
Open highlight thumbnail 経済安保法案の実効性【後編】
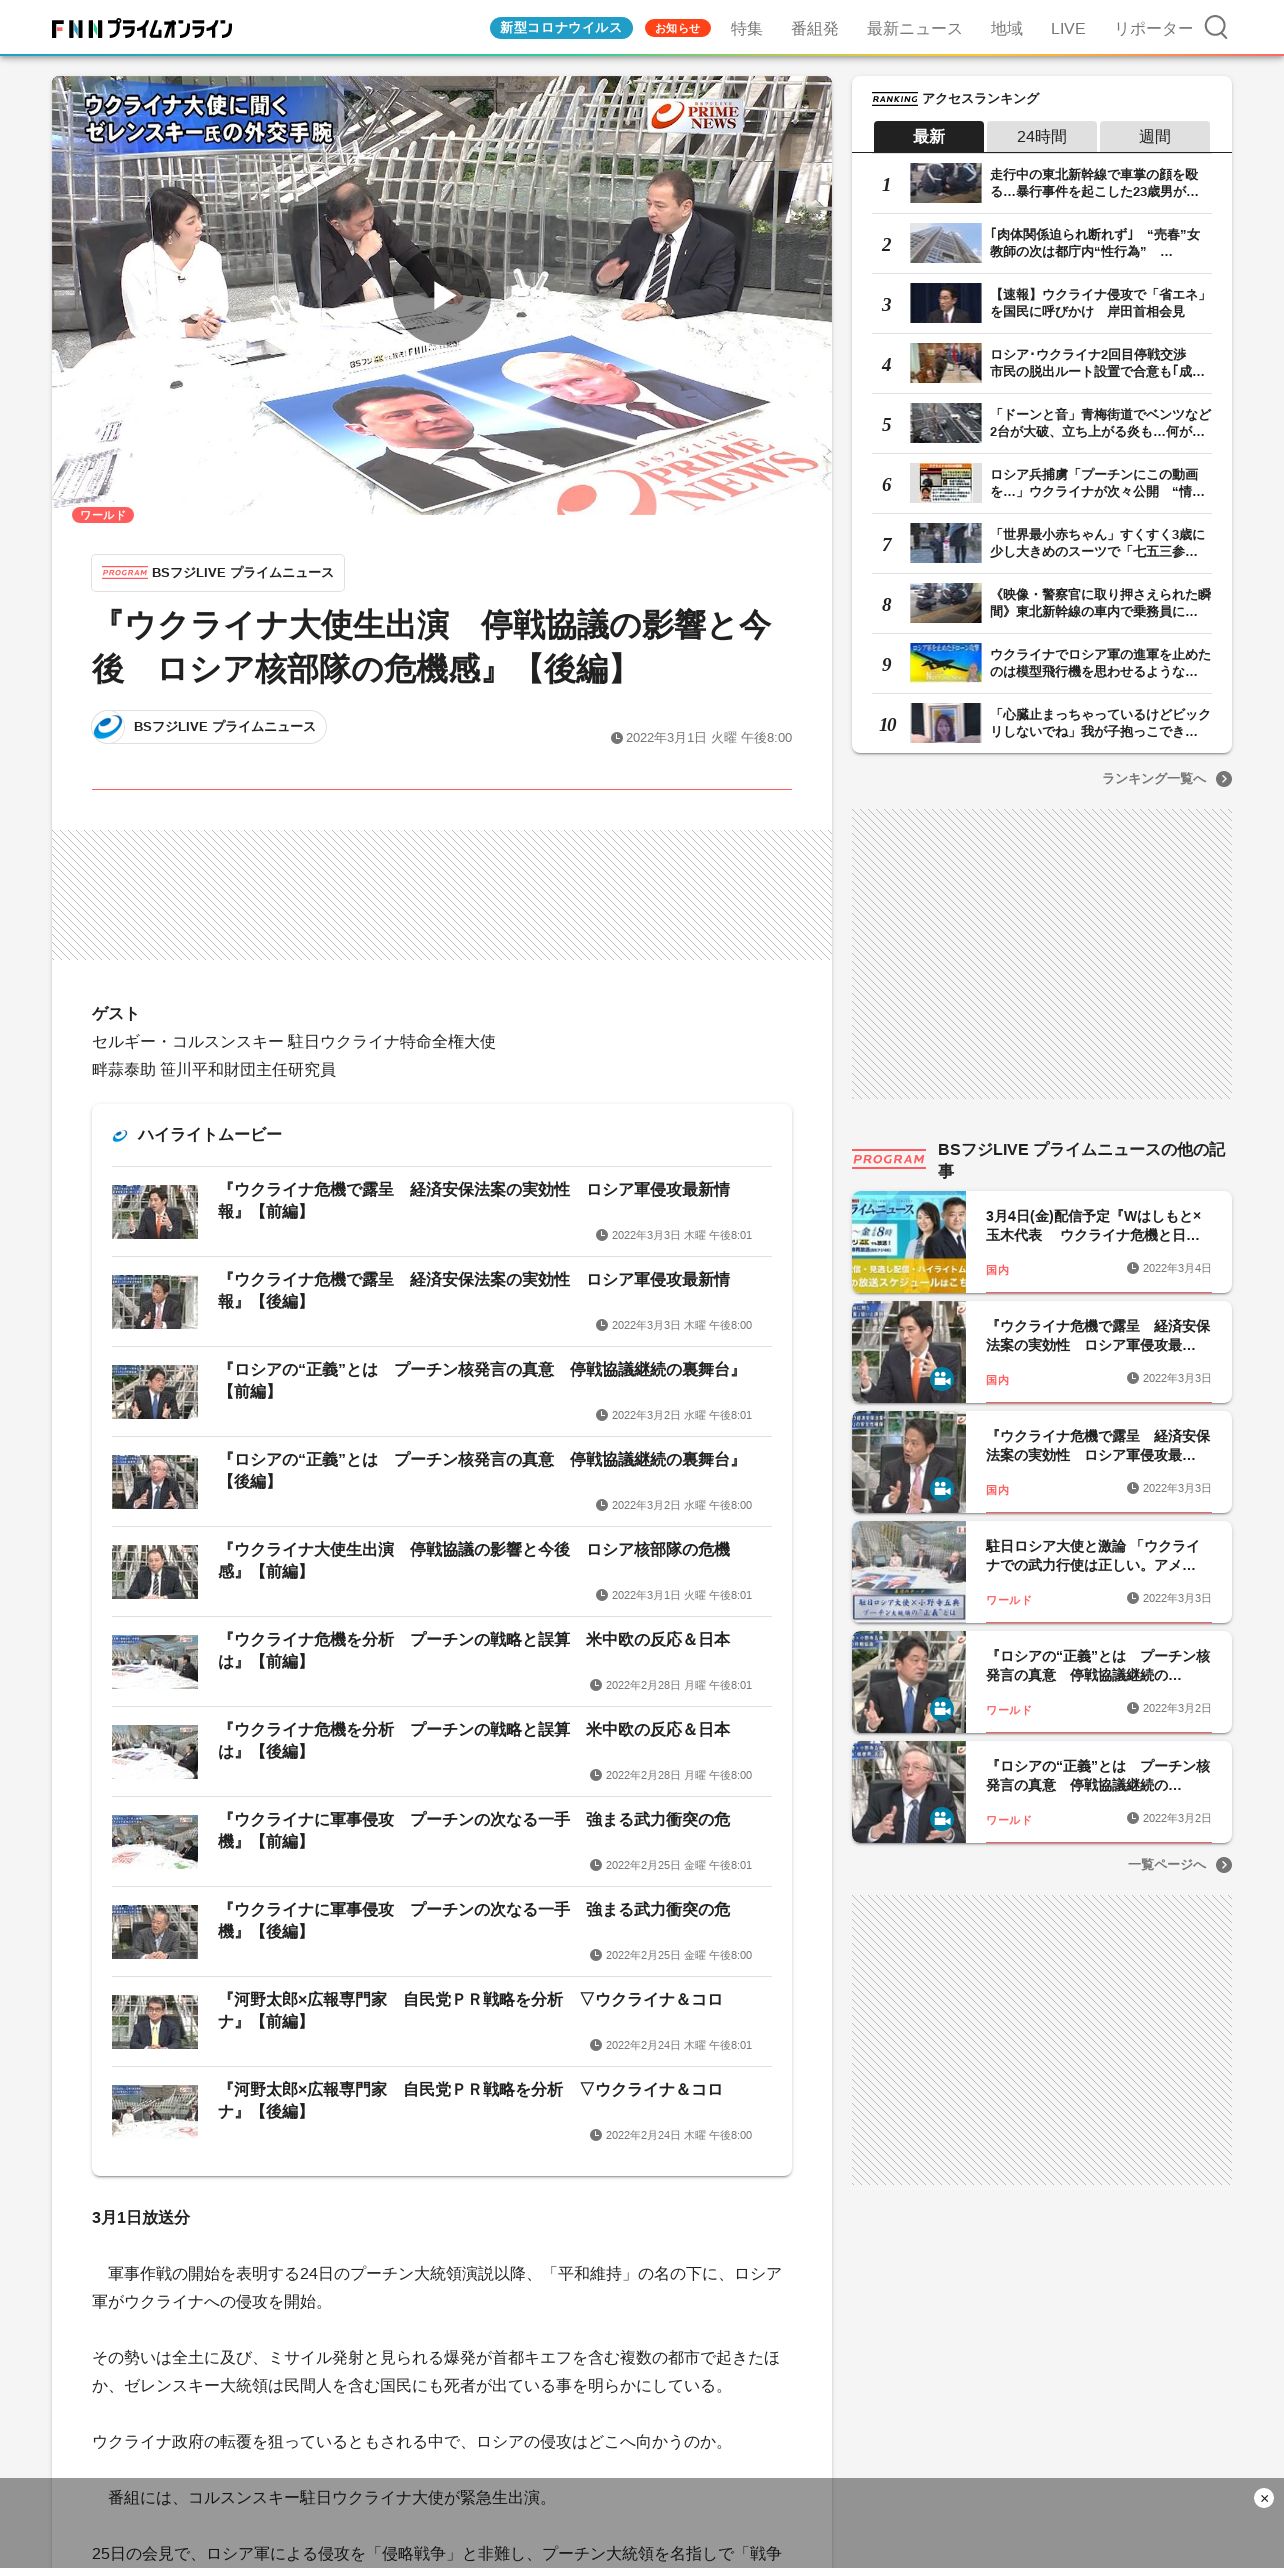click(x=155, y=1302)
